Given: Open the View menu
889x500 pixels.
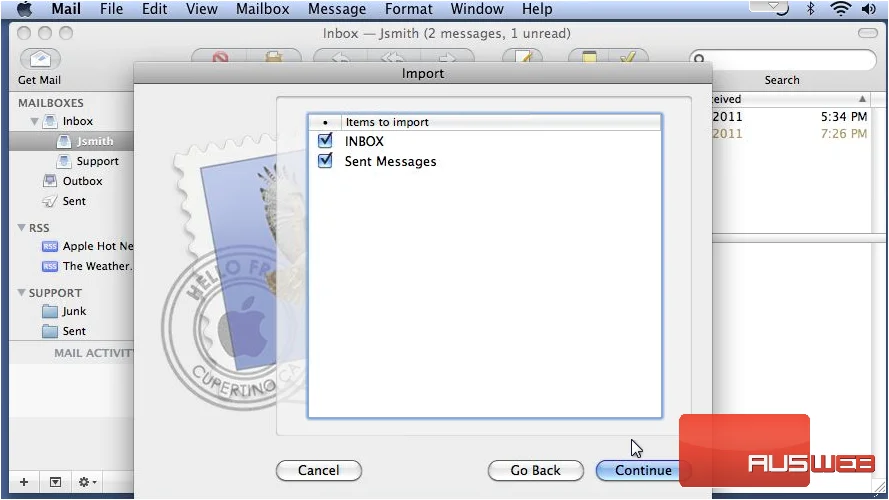Looking at the screenshot, I should 201,9.
